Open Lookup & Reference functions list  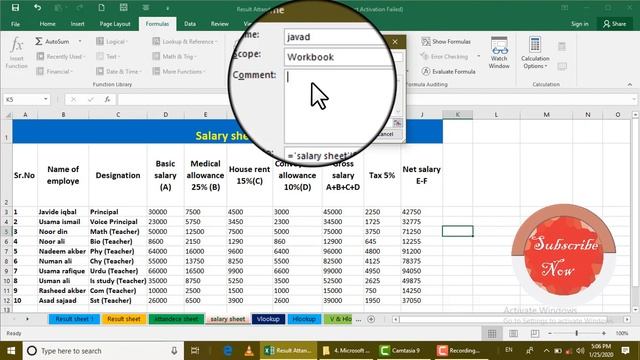tap(185, 42)
